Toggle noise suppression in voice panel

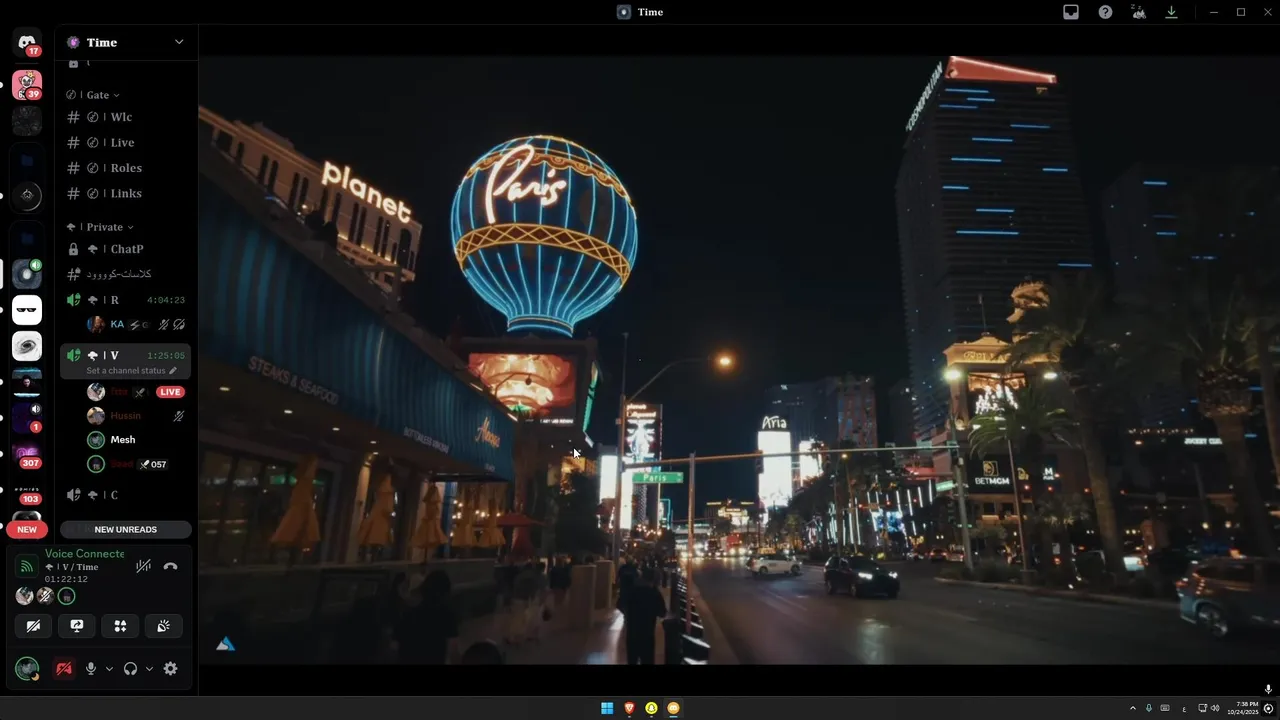point(143,566)
